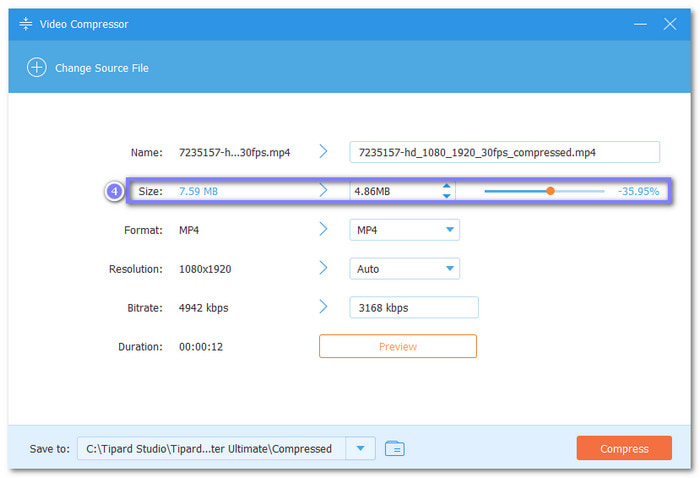Click the arrow icon in the Bitrate row
The image size is (700, 478).
click(323, 307)
